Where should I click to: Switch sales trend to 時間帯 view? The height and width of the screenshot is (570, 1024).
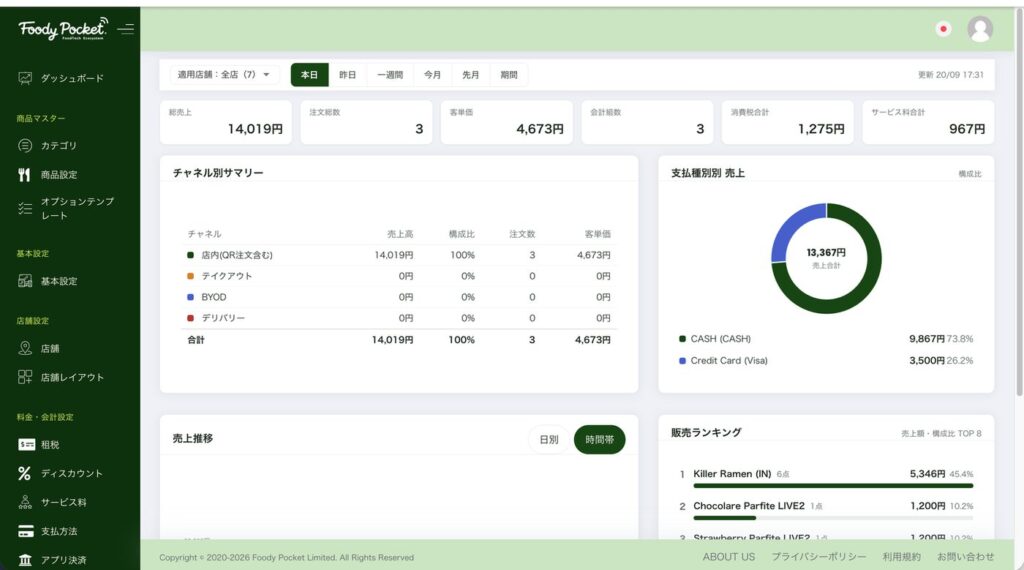[599, 439]
